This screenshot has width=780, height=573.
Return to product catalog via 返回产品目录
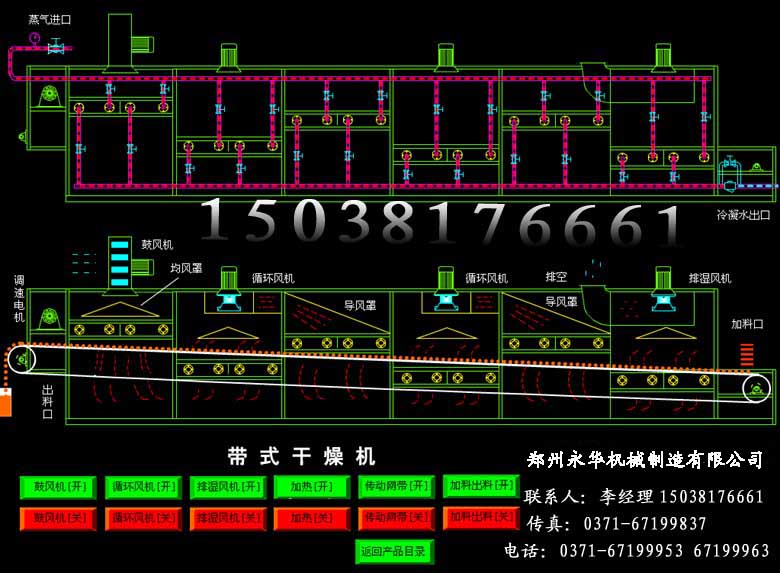(394, 550)
